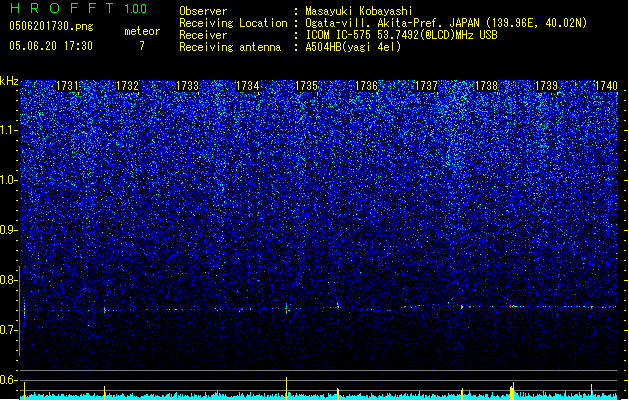This screenshot has width=629, height=400.
Task: Click the 1738 time marker
Action: coord(486,86)
